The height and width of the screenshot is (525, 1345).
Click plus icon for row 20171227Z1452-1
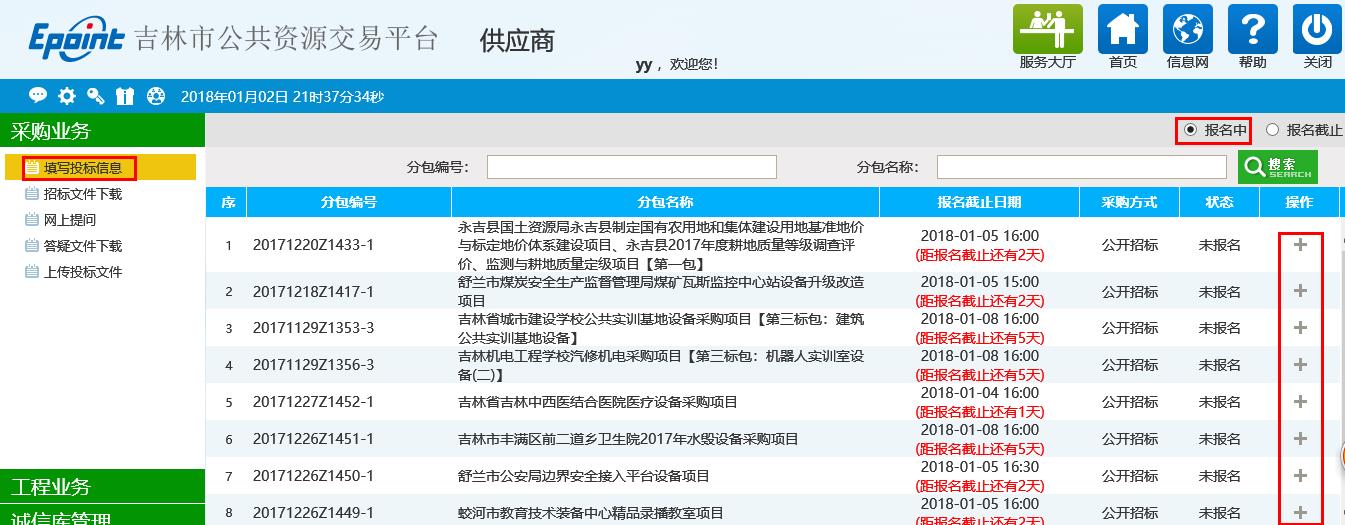[x=1300, y=402]
